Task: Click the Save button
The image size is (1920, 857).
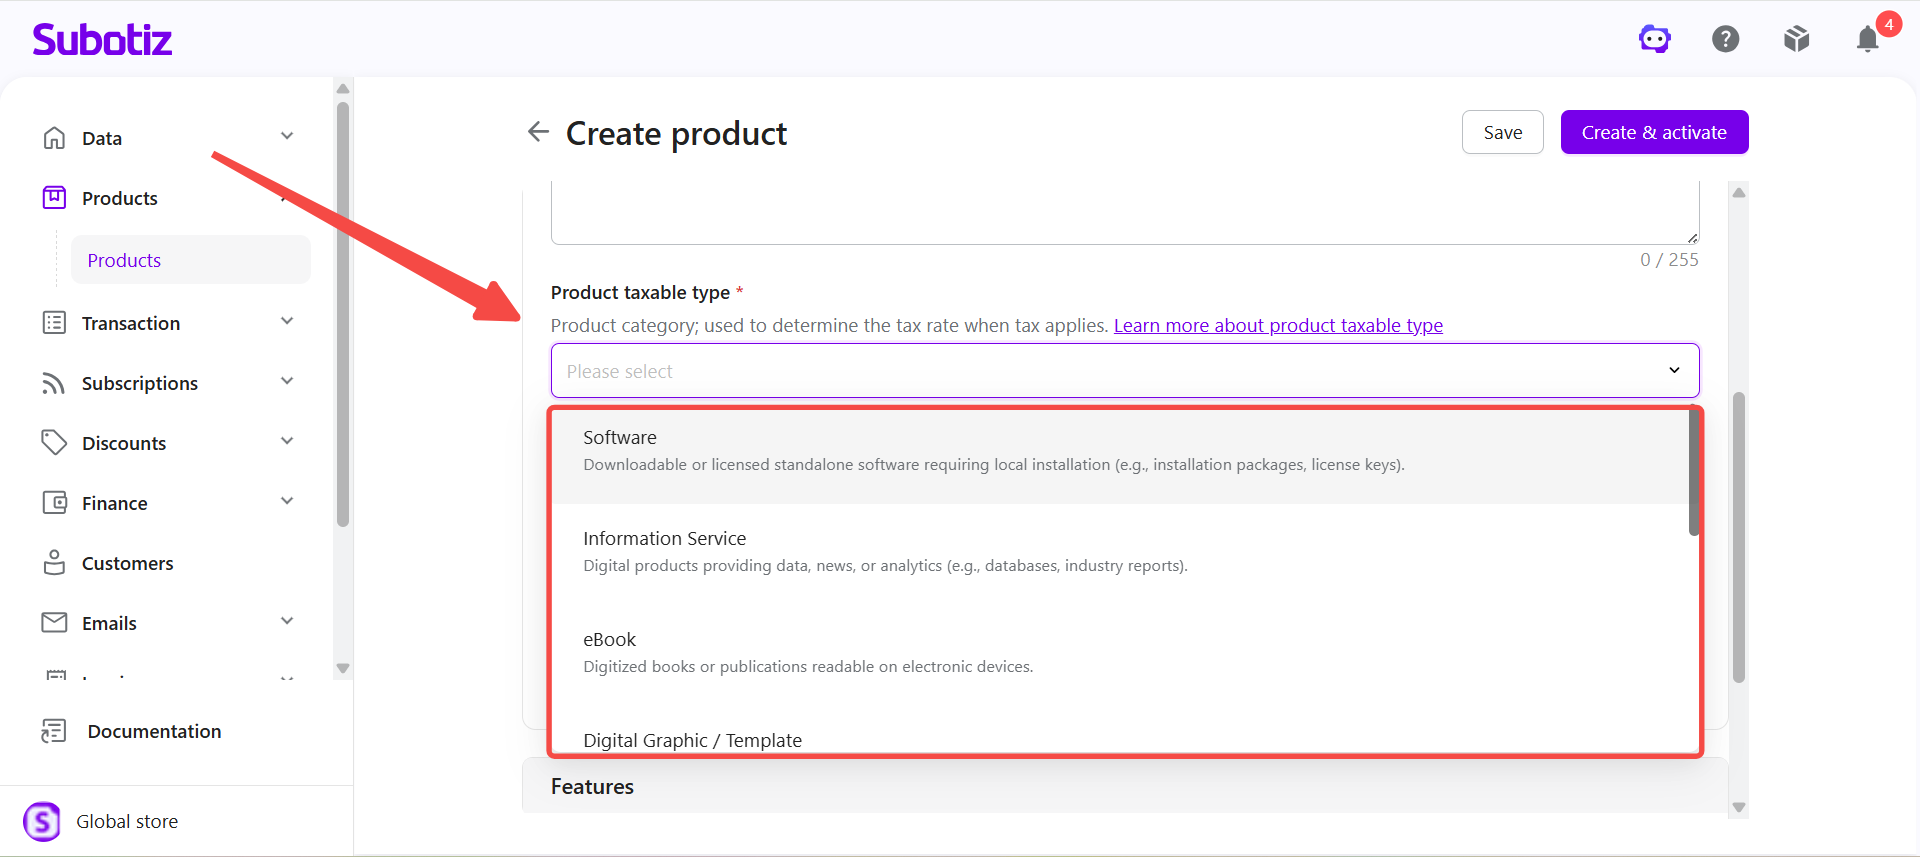Action: (x=1503, y=132)
